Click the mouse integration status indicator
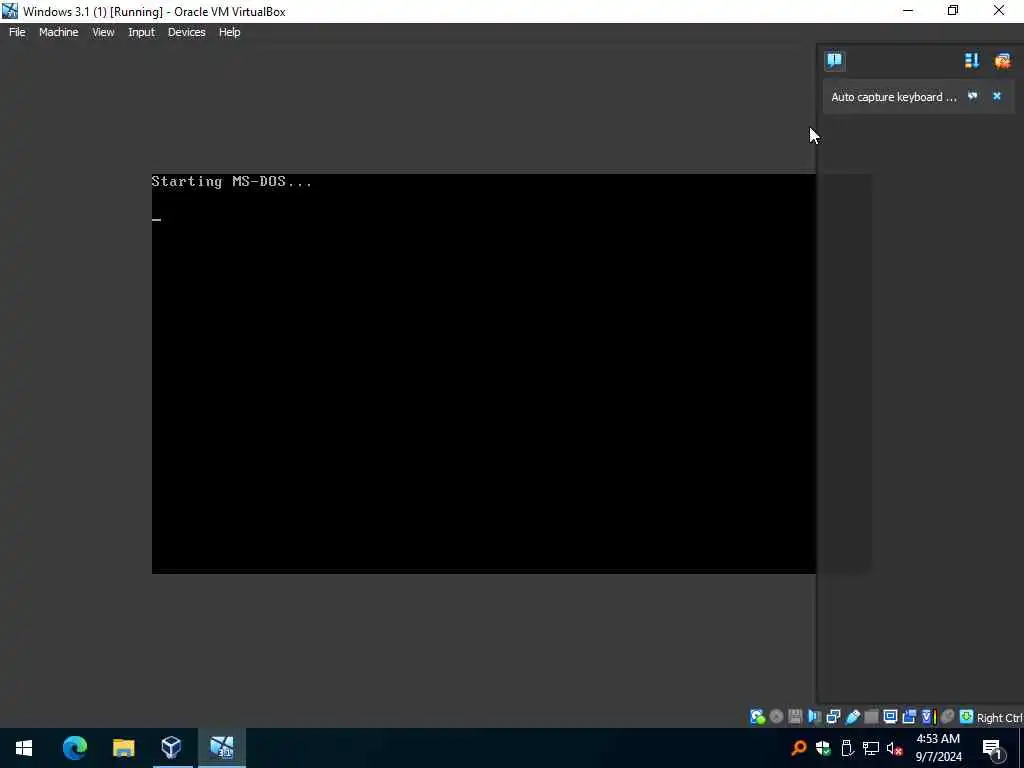The height and width of the screenshot is (768, 1024). pyautogui.click(x=948, y=717)
